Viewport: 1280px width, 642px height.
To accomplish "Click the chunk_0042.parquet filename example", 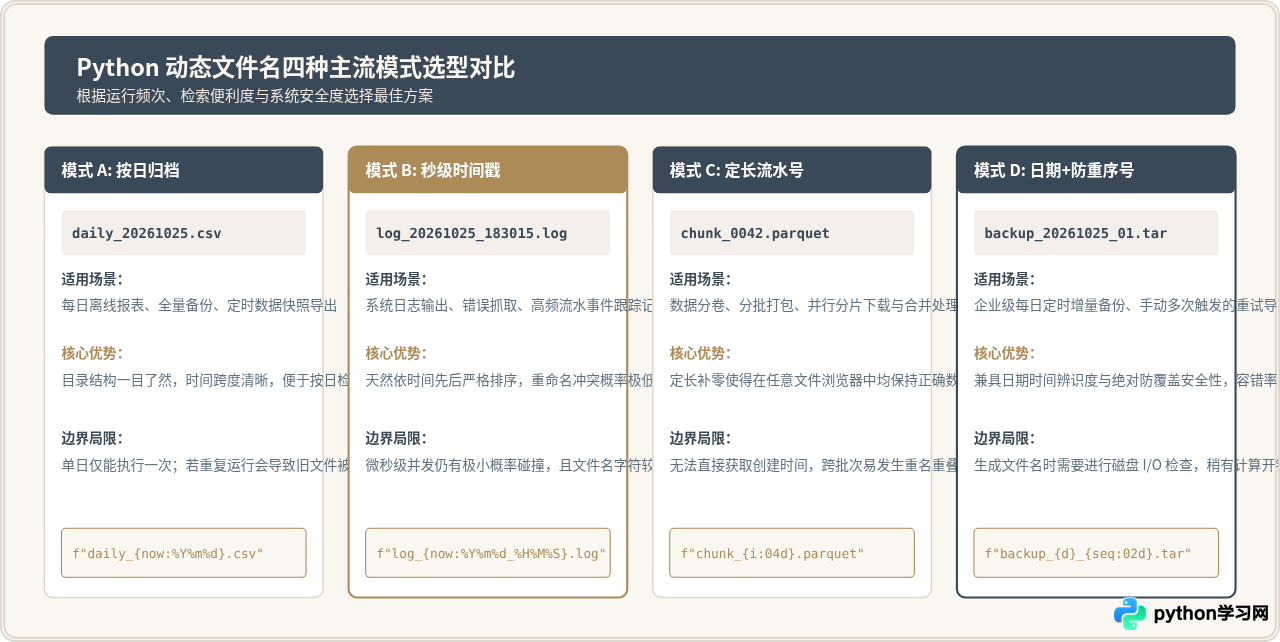I will tap(792, 233).
